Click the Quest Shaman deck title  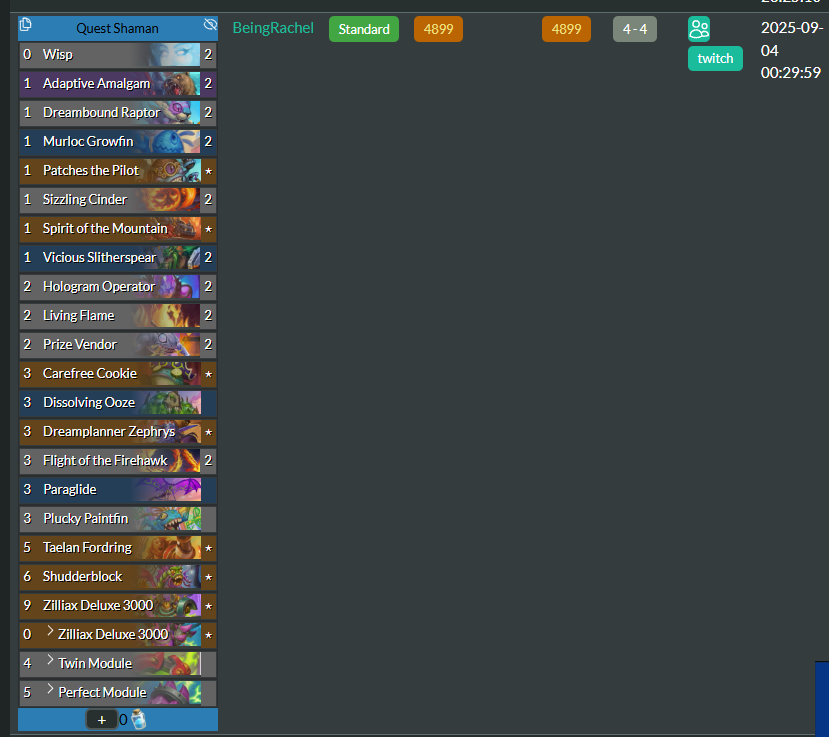[117, 29]
